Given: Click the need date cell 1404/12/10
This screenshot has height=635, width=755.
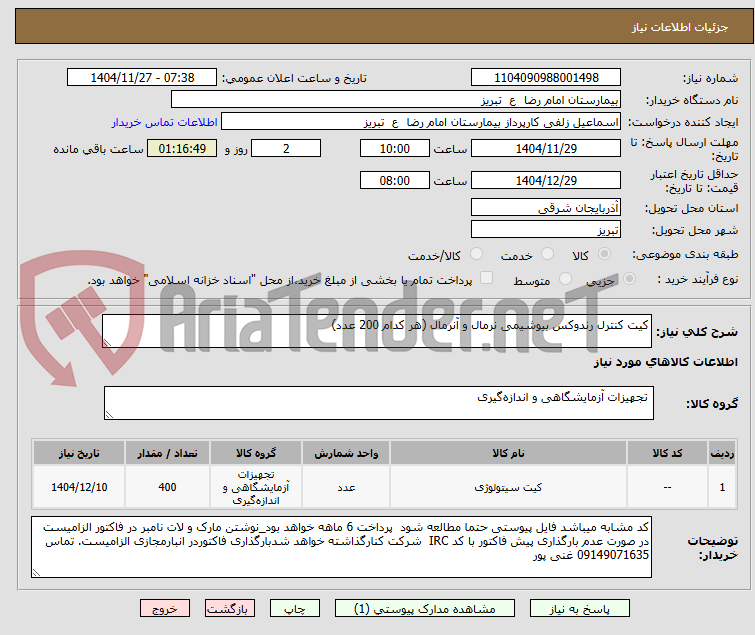Looking at the screenshot, I should point(79,487).
